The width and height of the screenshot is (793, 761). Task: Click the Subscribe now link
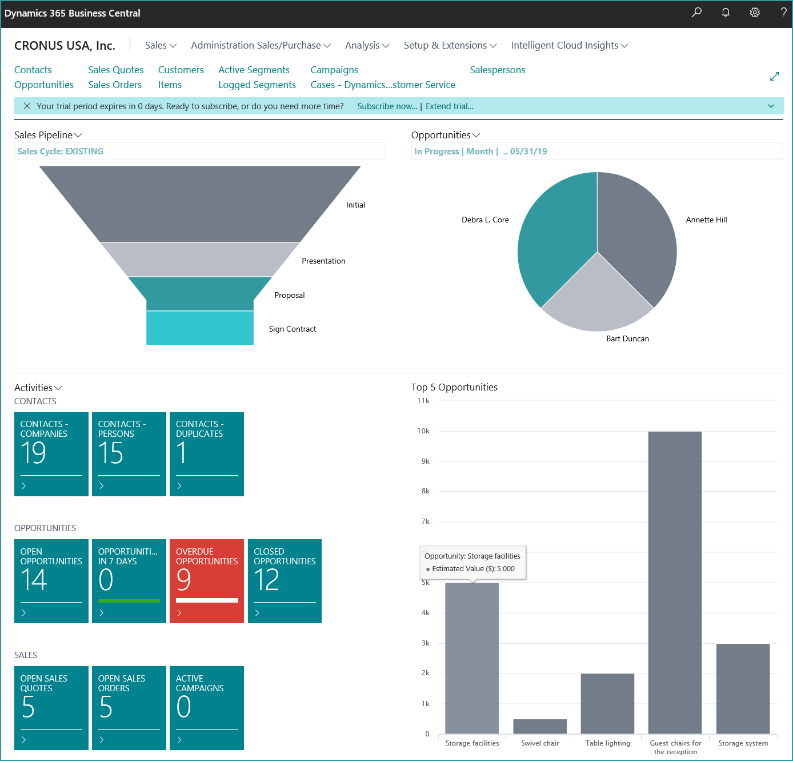387,106
